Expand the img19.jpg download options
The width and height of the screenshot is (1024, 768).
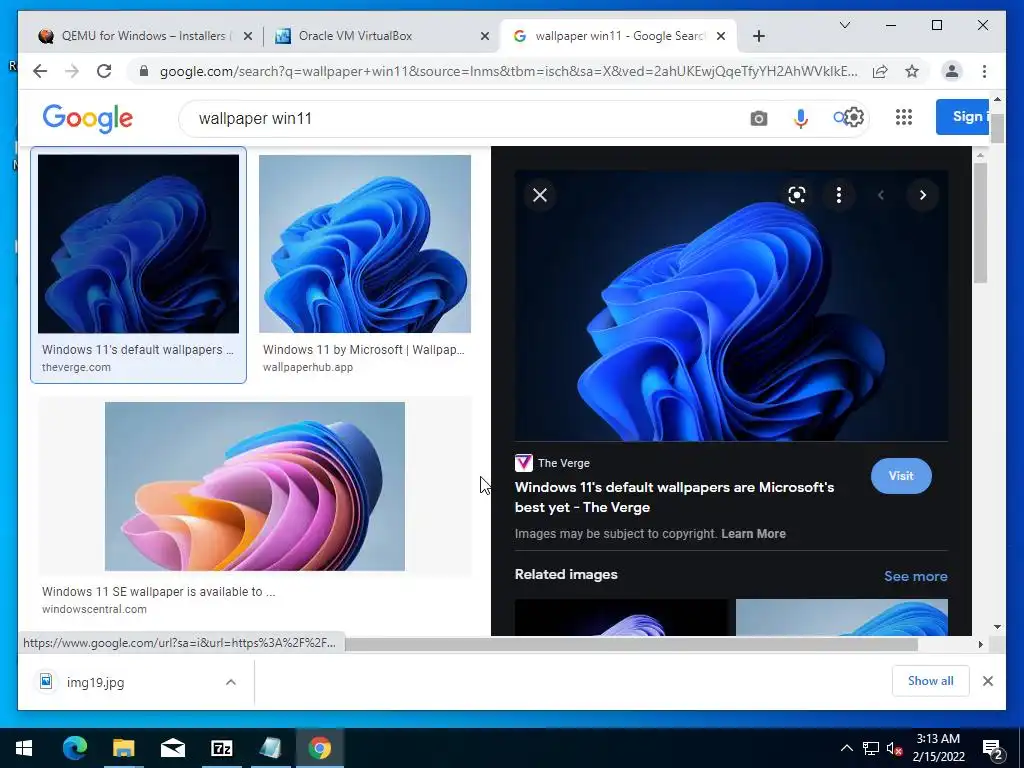point(231,682)
